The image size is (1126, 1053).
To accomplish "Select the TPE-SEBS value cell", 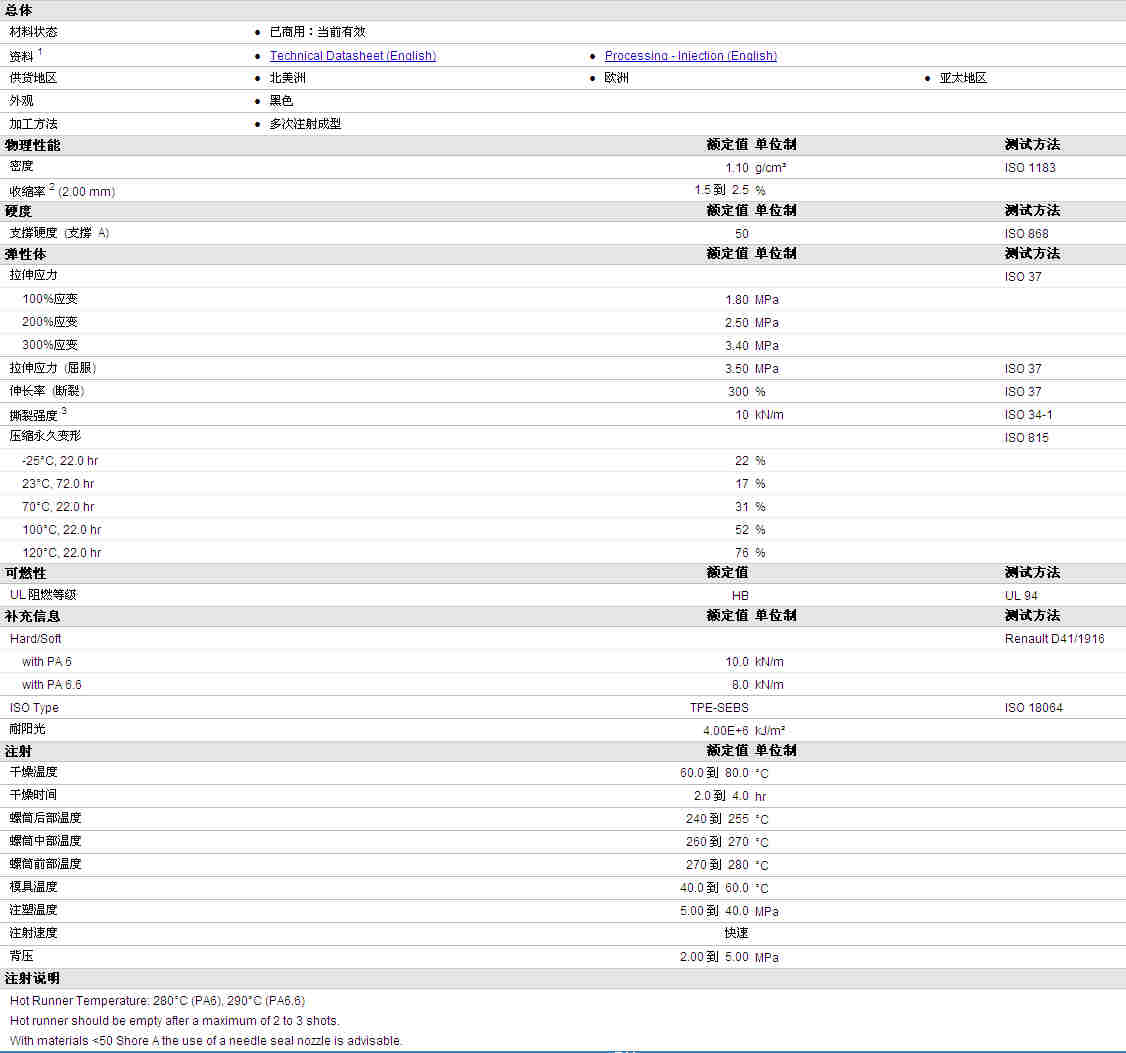I will click(x=719, y=708).
